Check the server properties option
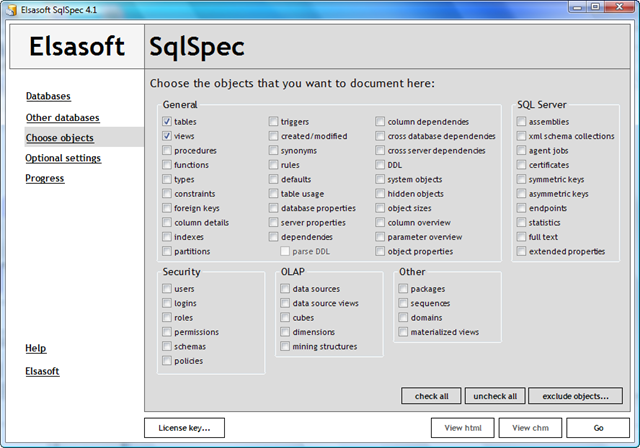 (273, 222)
